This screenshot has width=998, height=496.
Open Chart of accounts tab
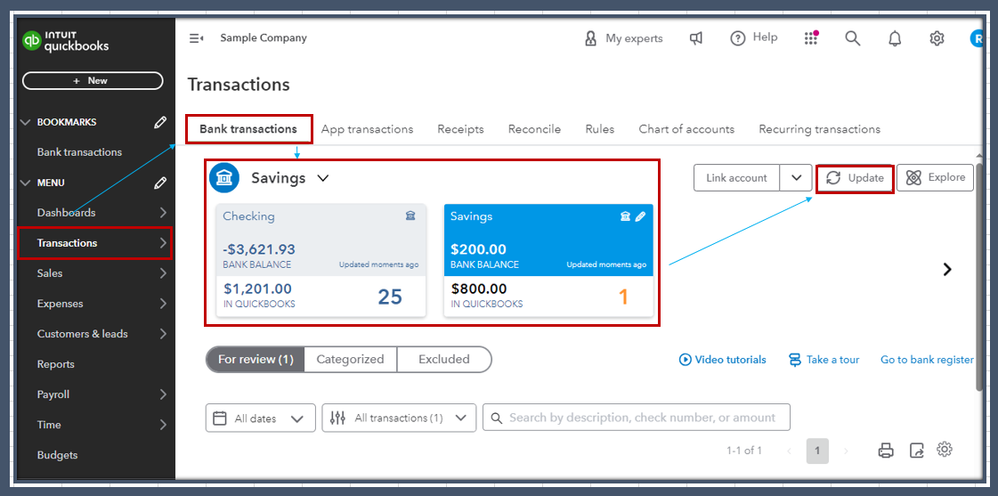coord(687,129)
